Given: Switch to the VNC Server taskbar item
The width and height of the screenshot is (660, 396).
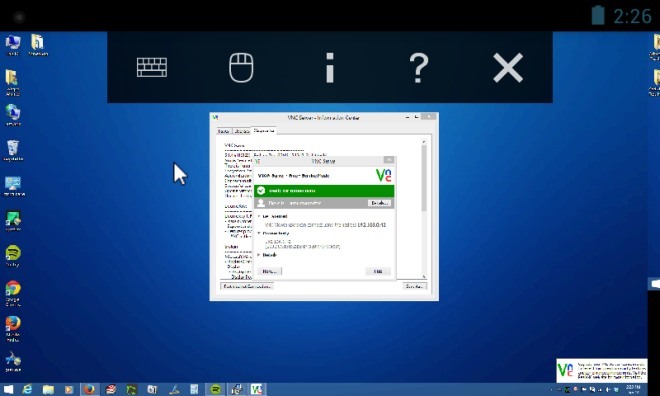Looking at the screenshot, I should pos(256,389).
